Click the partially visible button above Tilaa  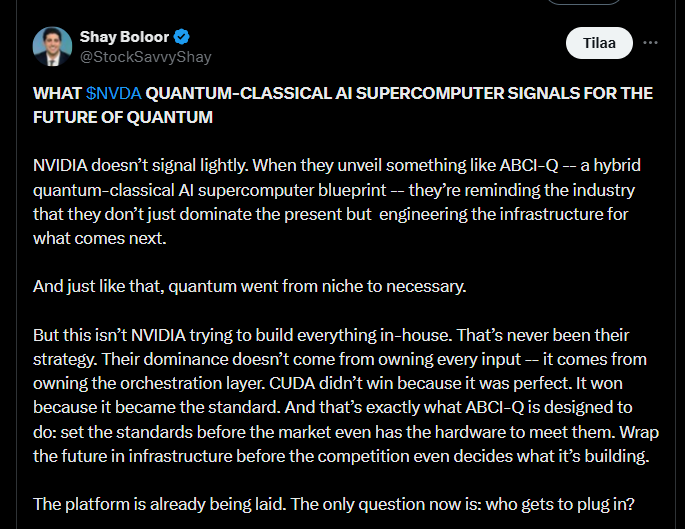(585, 2)
